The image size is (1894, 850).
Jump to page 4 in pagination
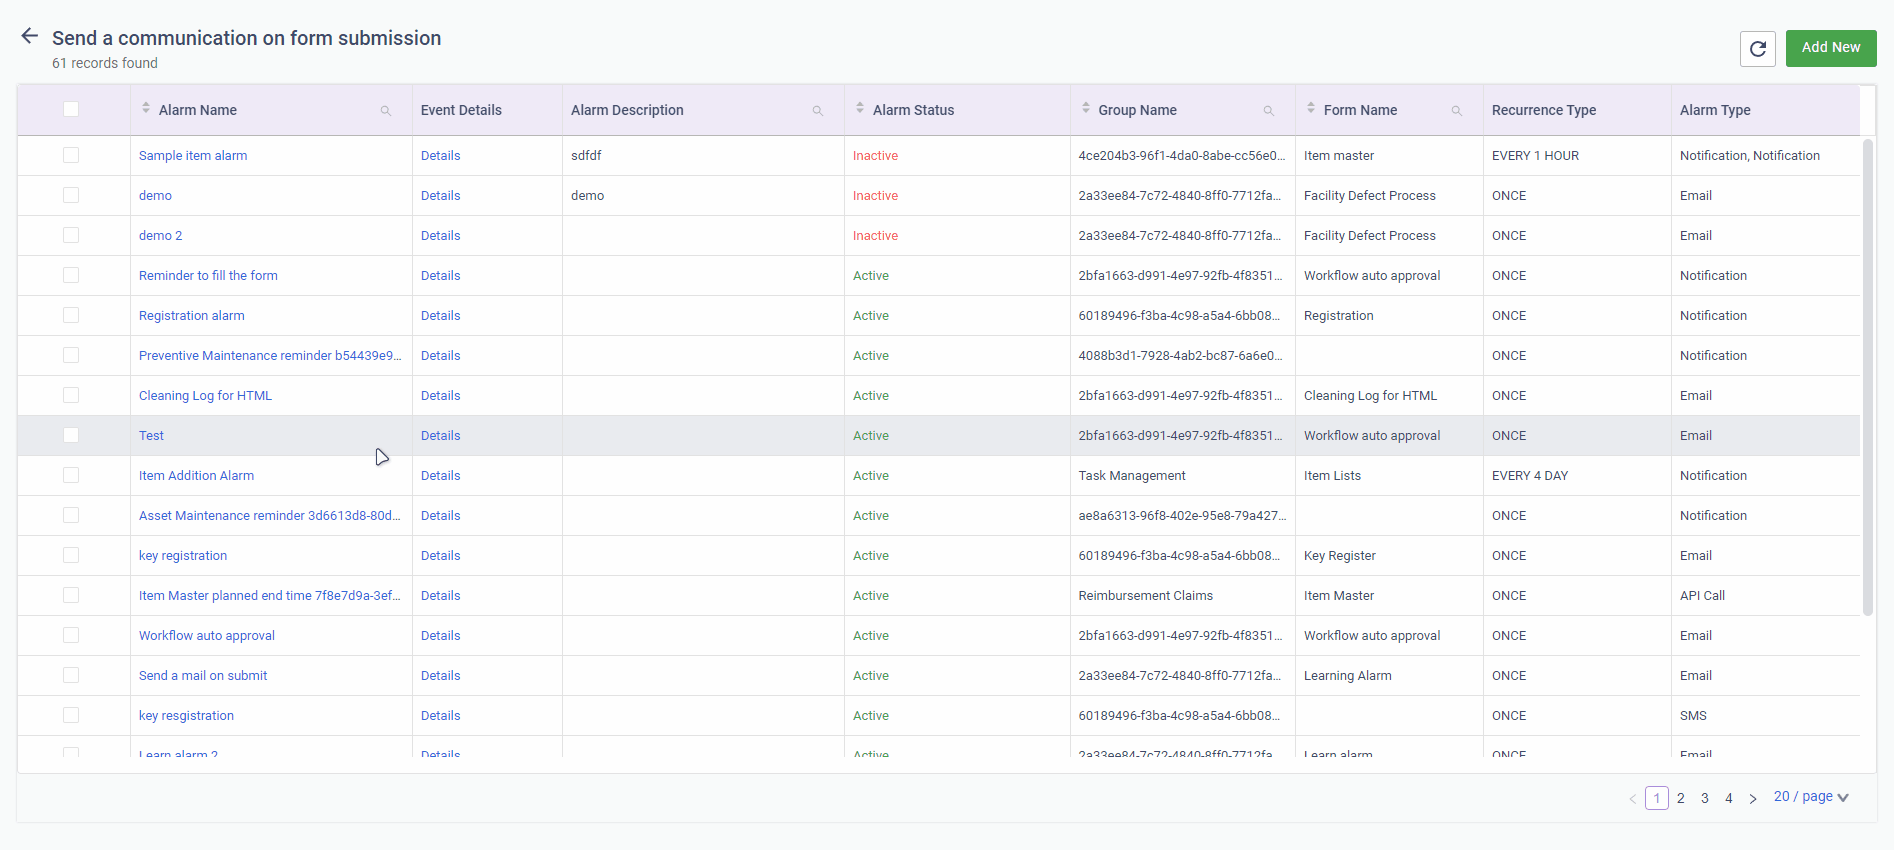click(1729, 798)
